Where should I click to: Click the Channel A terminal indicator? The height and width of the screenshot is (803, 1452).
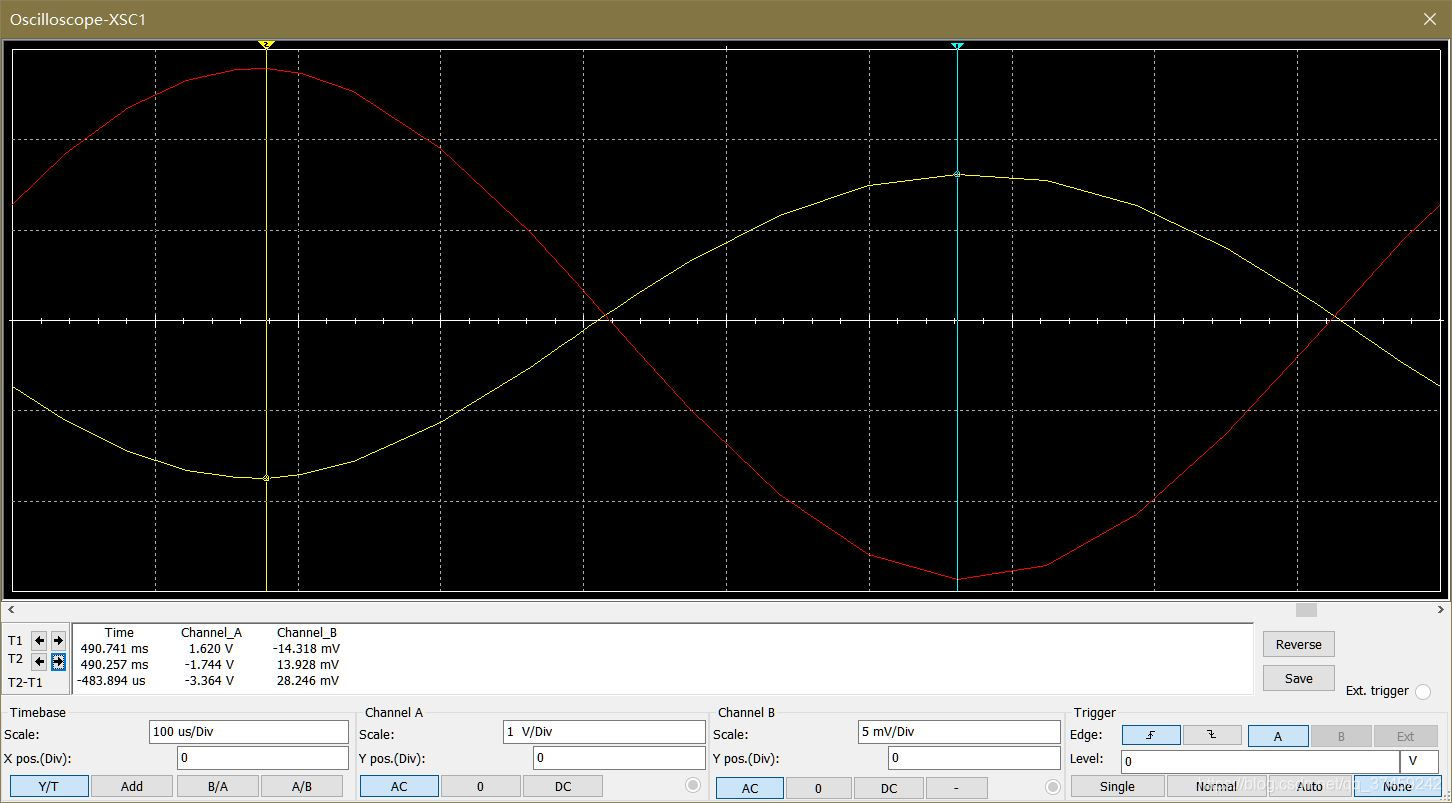(x=692, y=786)
